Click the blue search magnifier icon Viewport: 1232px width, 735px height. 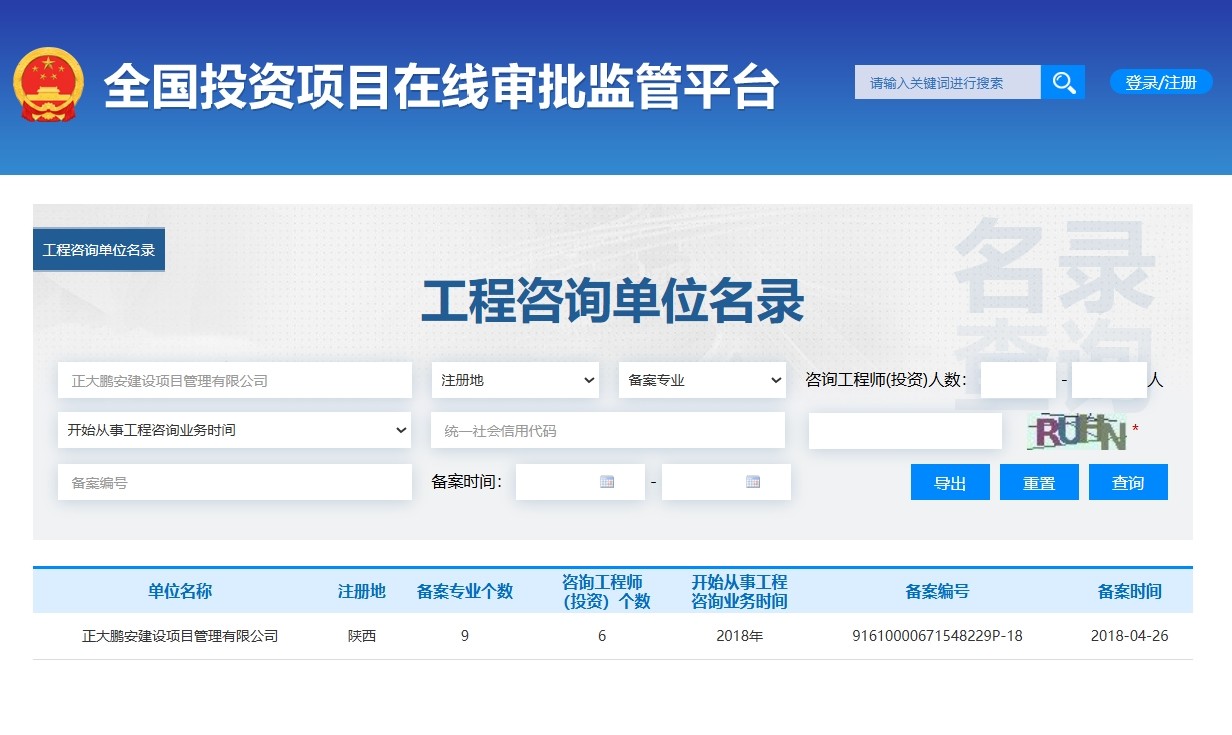point(1063,82)
